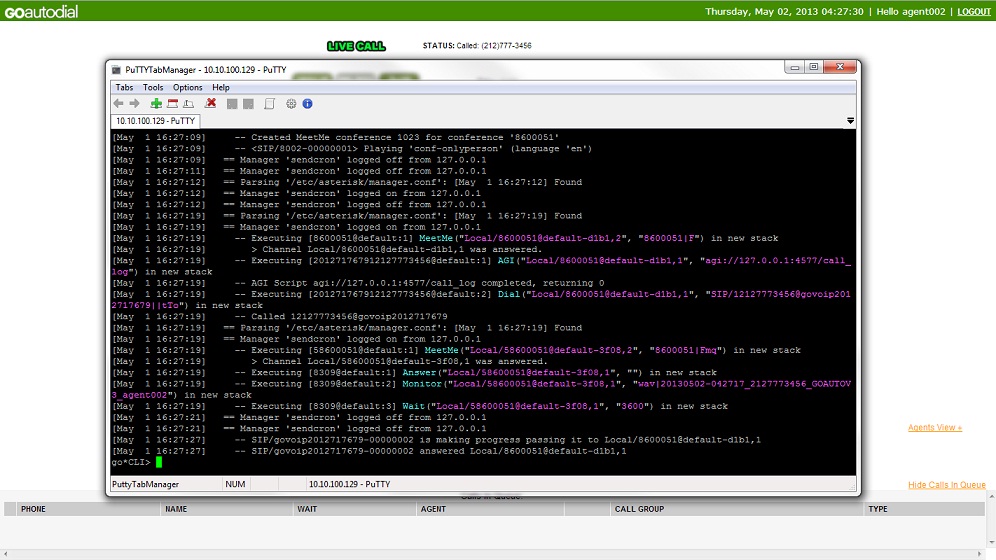Screen dimensions: 996x560
Task: Click 'AGI Script ... completed, returning 0' log line
Action: click(358, 283)
